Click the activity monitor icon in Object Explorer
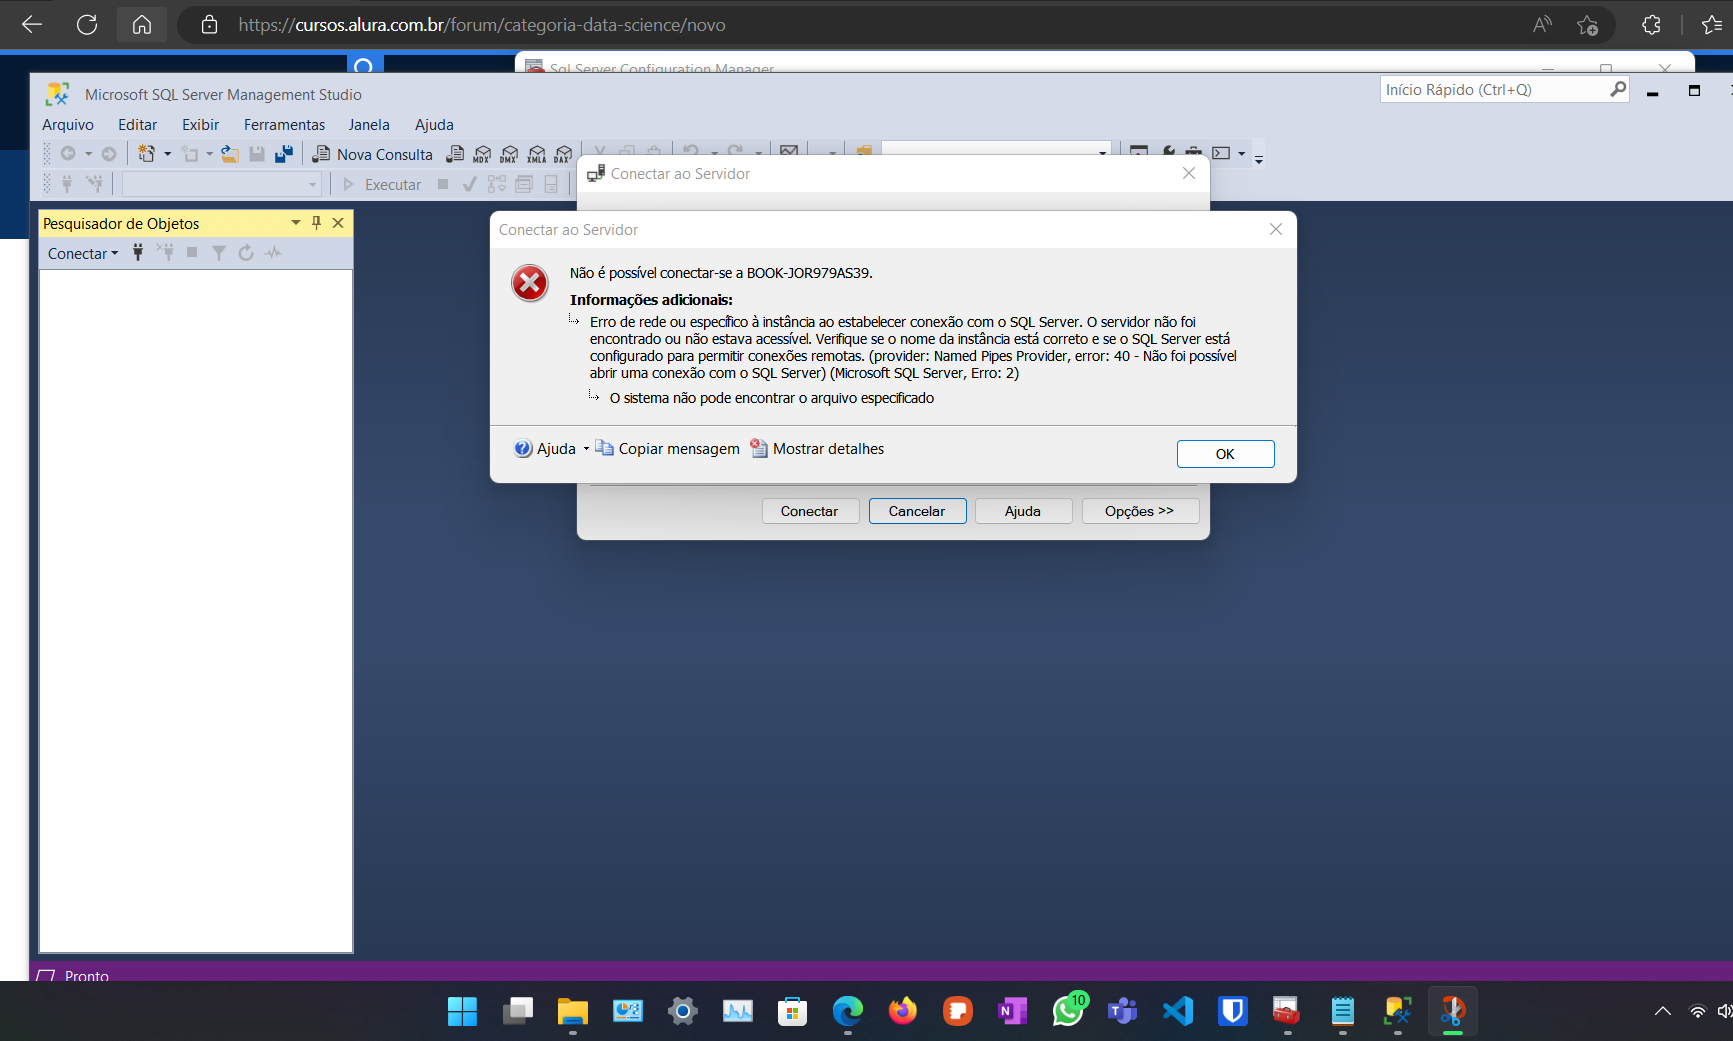 pyautogui.click(x=273, y=253)
